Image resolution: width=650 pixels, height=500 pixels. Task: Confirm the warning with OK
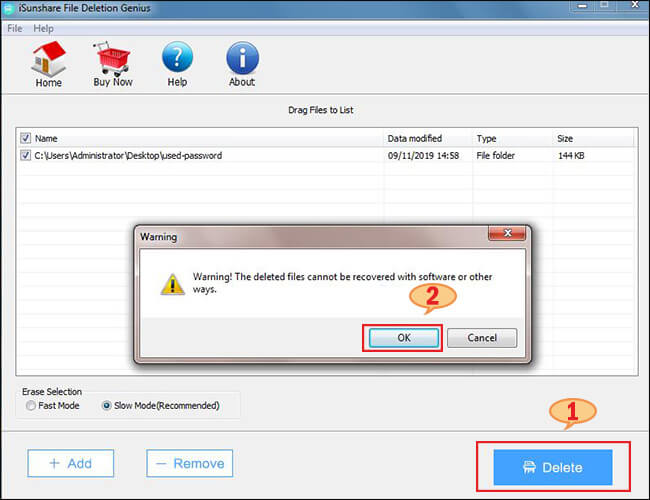[404, 338]
